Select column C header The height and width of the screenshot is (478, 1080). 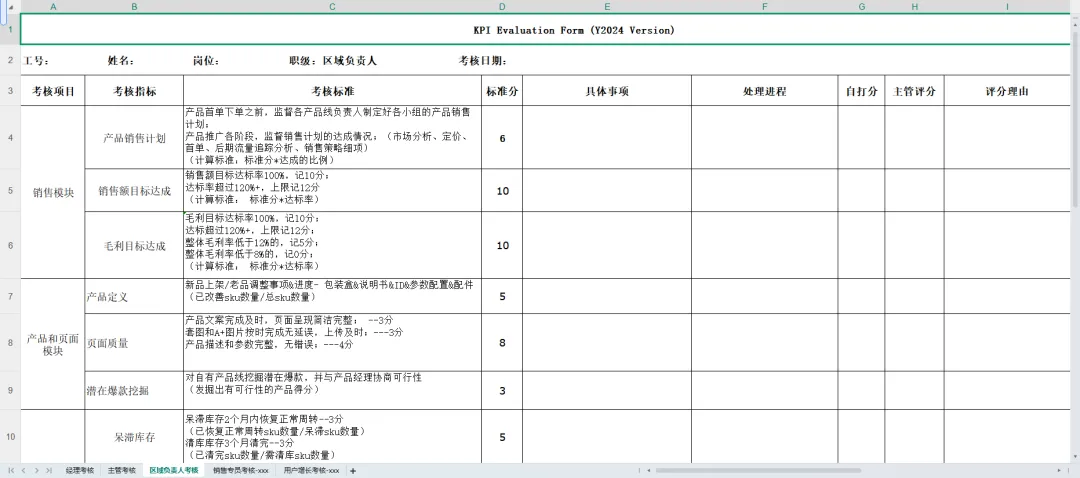[x=333, y=7]
